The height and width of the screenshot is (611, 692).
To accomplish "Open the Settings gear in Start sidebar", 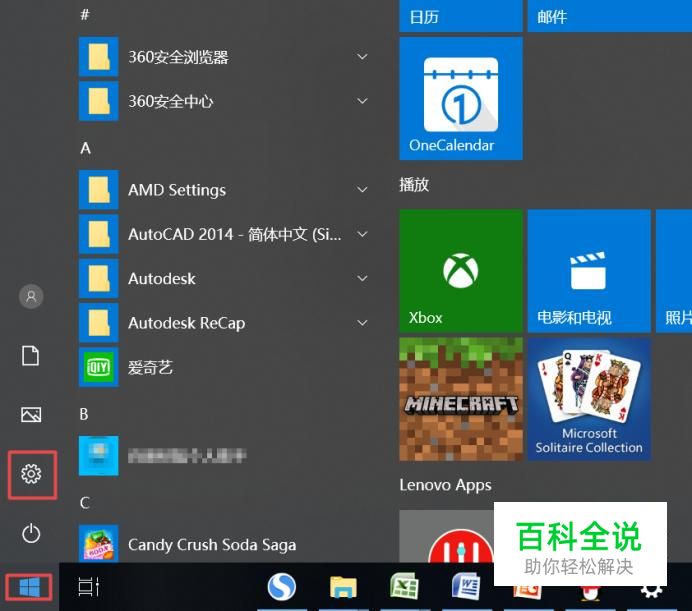I will tap(31, 474).
